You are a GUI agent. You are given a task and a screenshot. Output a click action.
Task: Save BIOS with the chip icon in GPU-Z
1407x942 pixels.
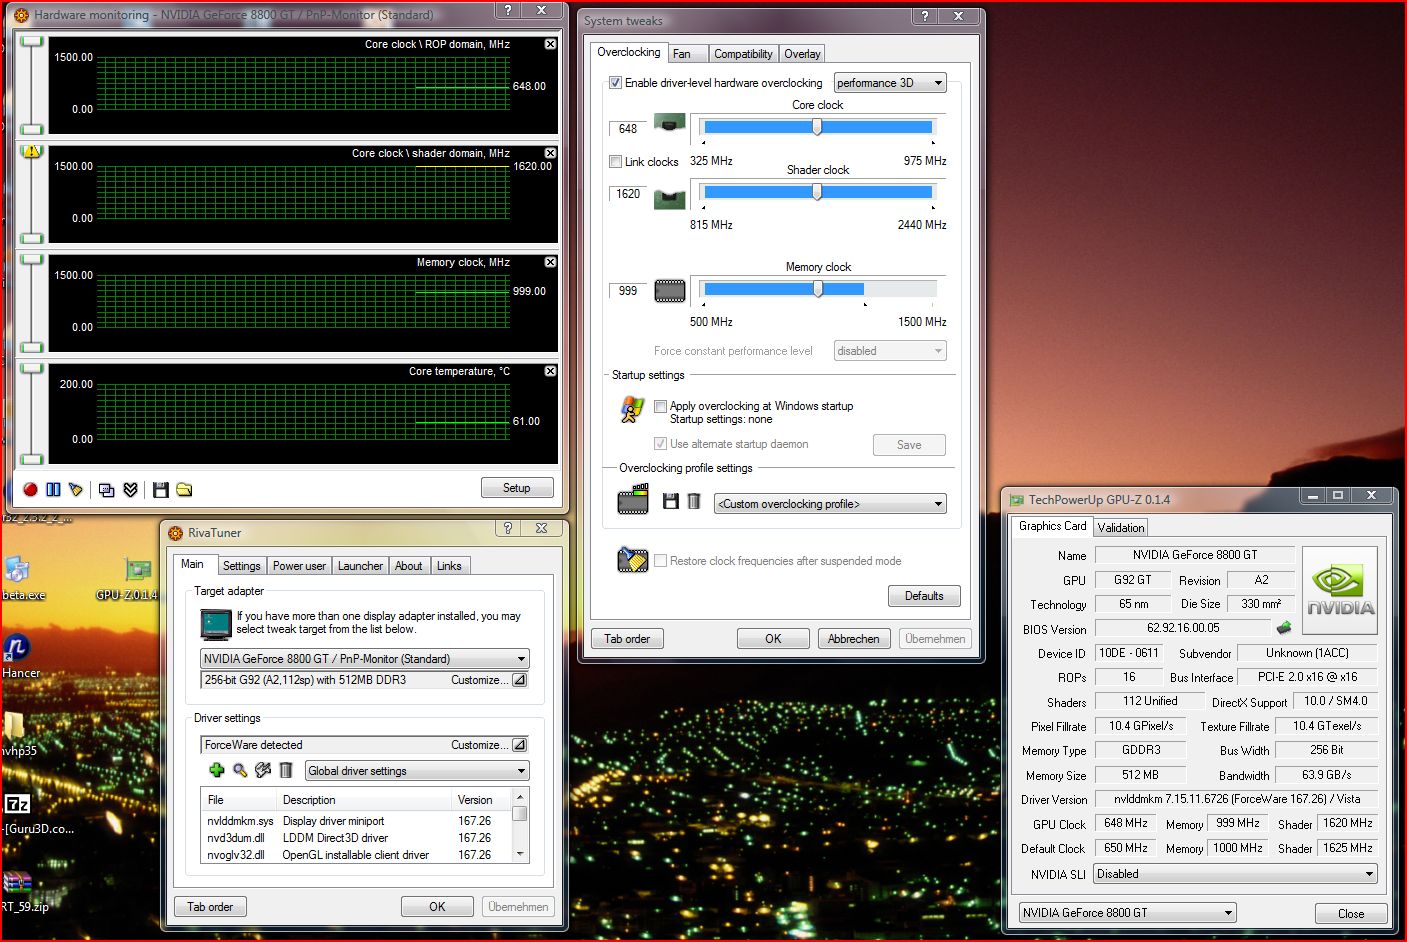pos(1285,628)
